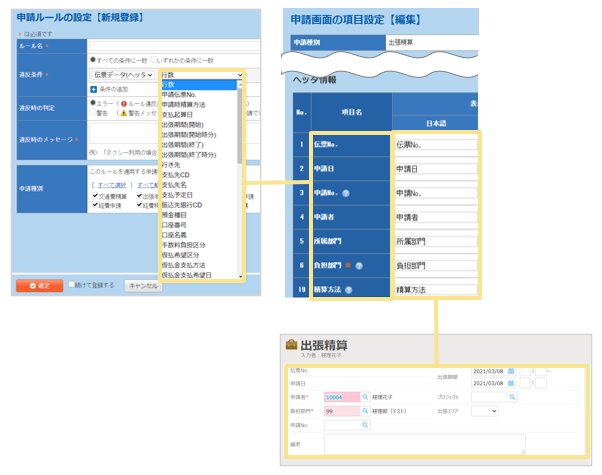Click the 備考 text area
The width and height of the screenshot is (602, 475).
pyautogui.click(x=424, y=443)
